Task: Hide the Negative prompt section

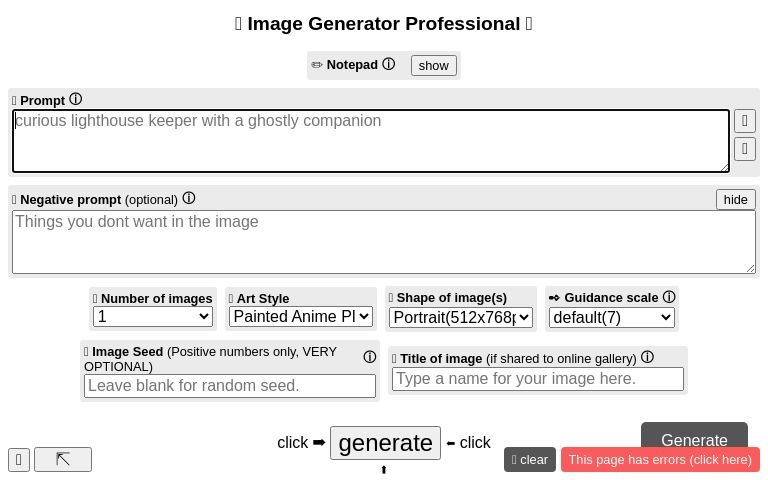Action: tap(735, 199)
